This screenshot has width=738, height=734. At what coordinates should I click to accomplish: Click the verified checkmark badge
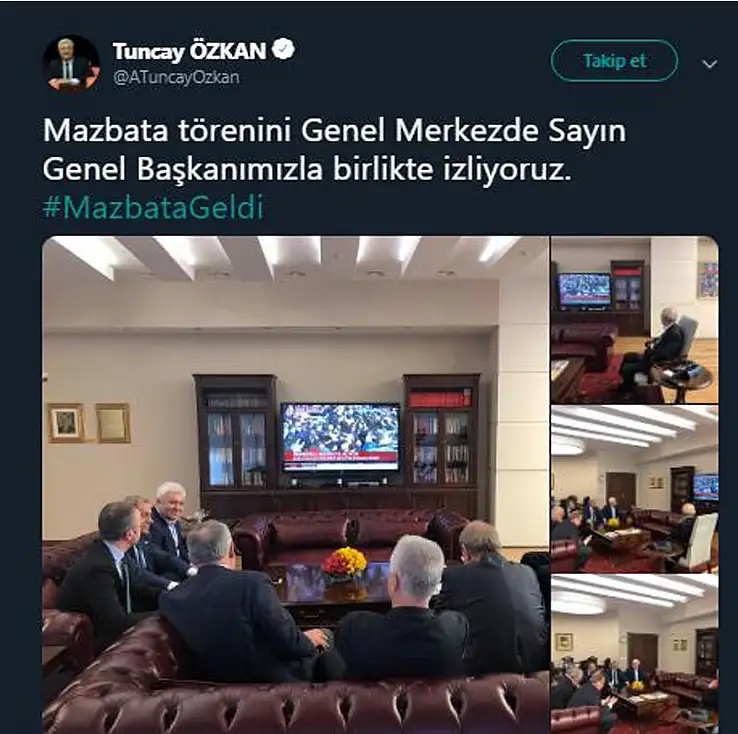pyautogui.click(x=284, y=49)
